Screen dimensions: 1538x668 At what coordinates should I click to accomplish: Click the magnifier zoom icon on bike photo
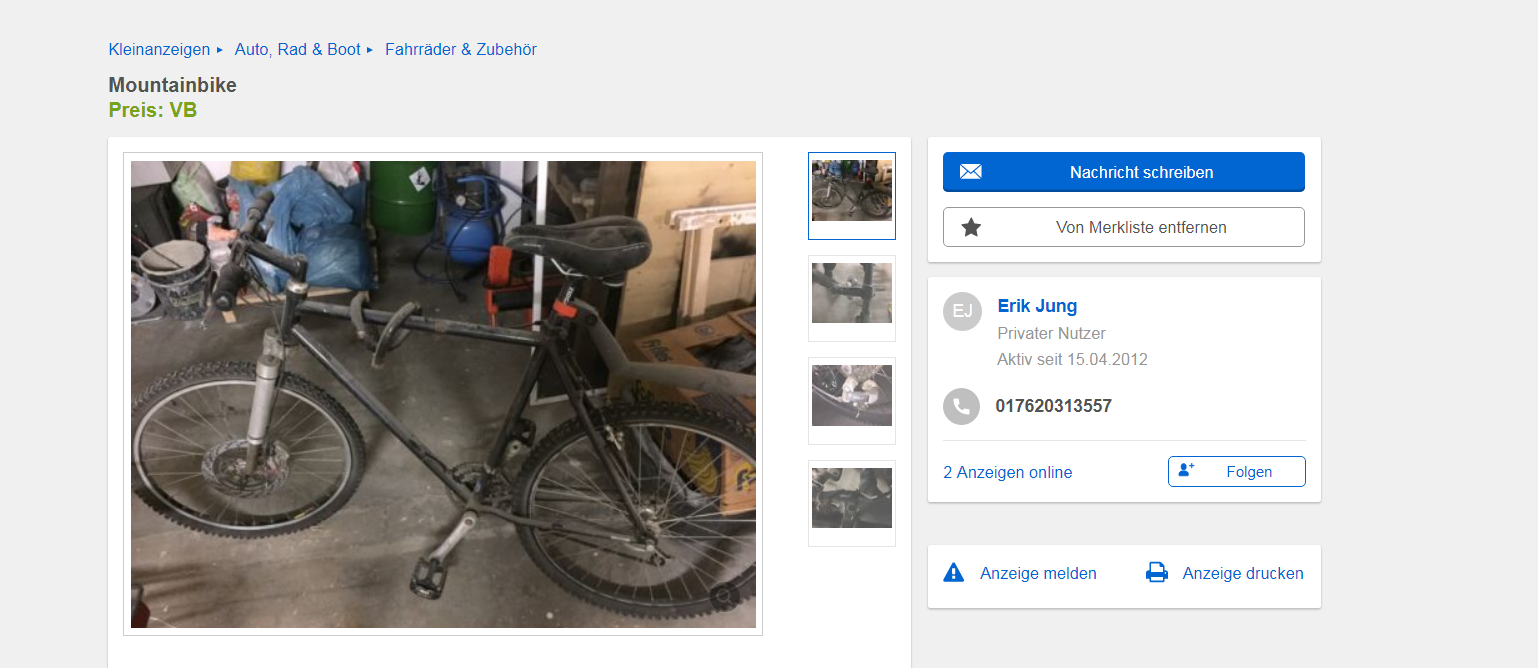coord(725,597)
